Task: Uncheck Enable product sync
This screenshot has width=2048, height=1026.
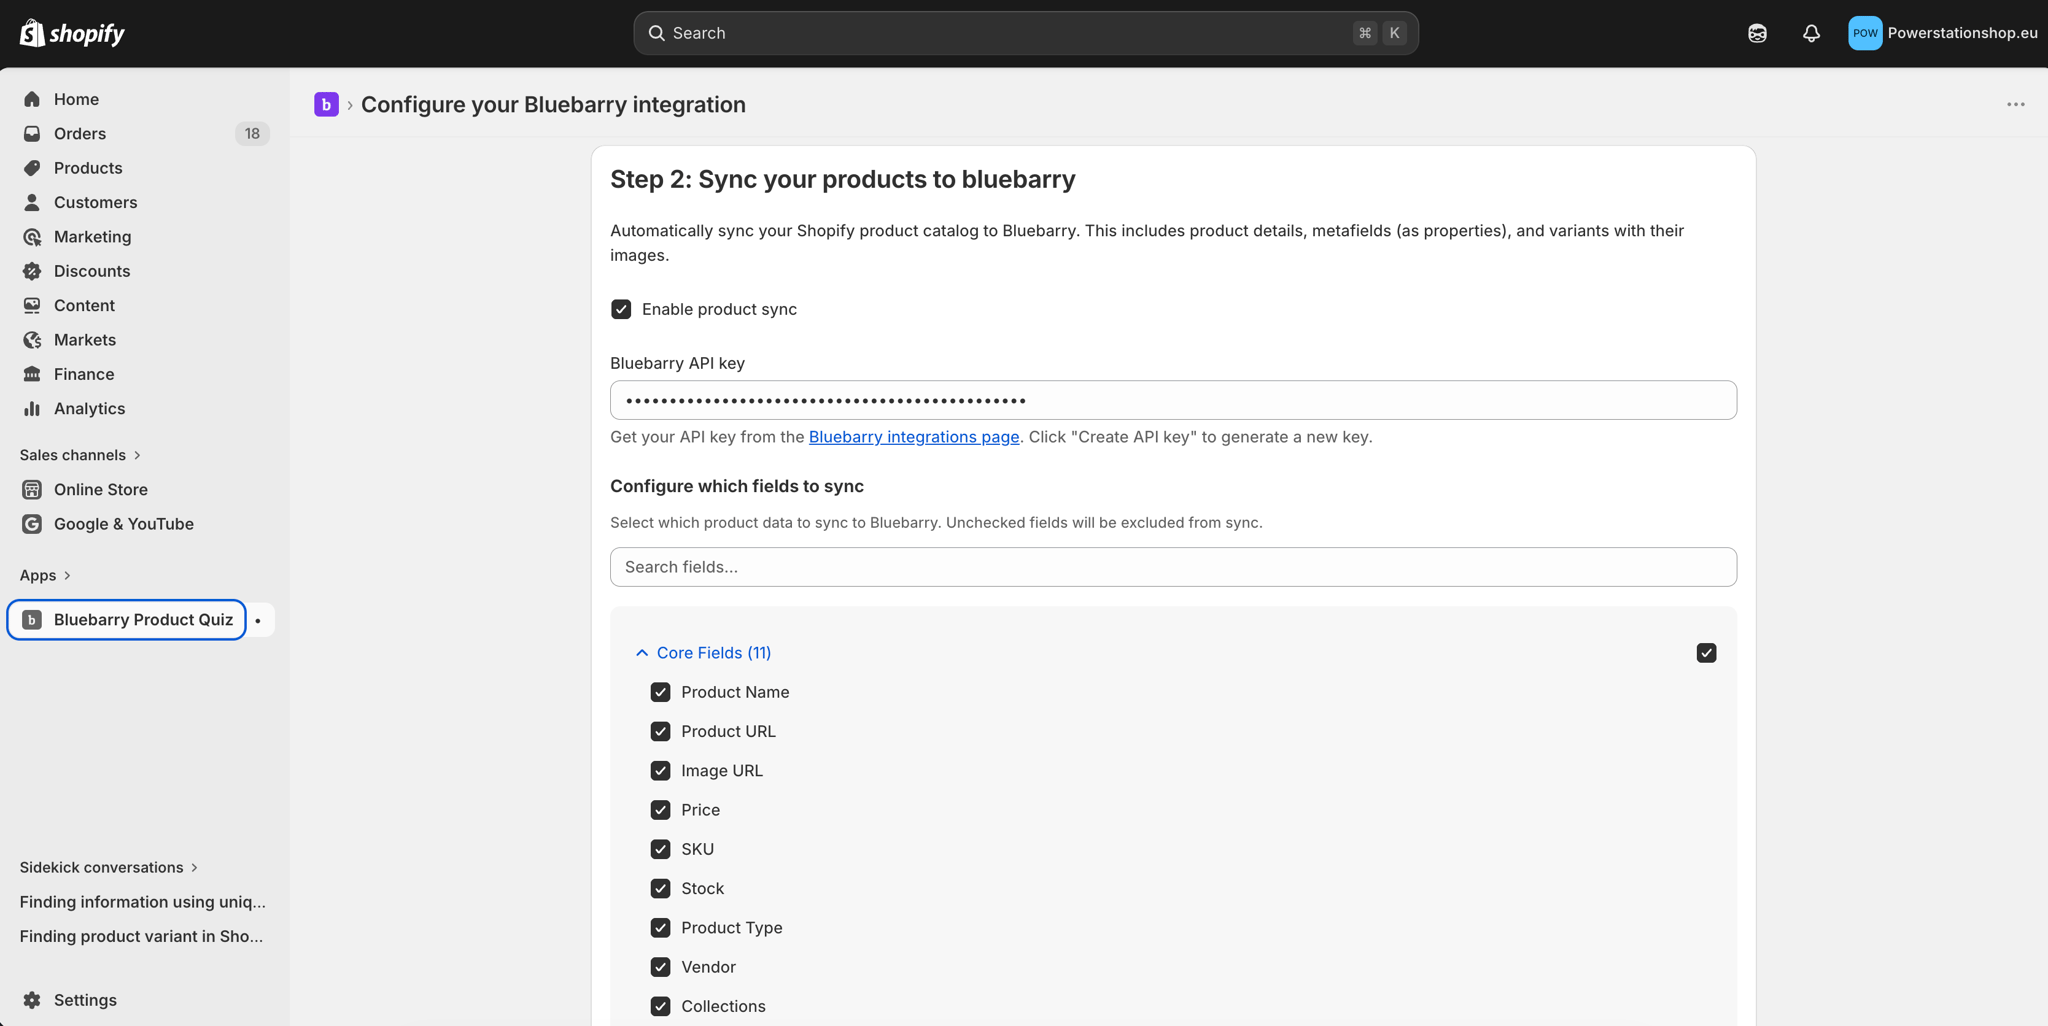Action: click(x=621, y=309)
